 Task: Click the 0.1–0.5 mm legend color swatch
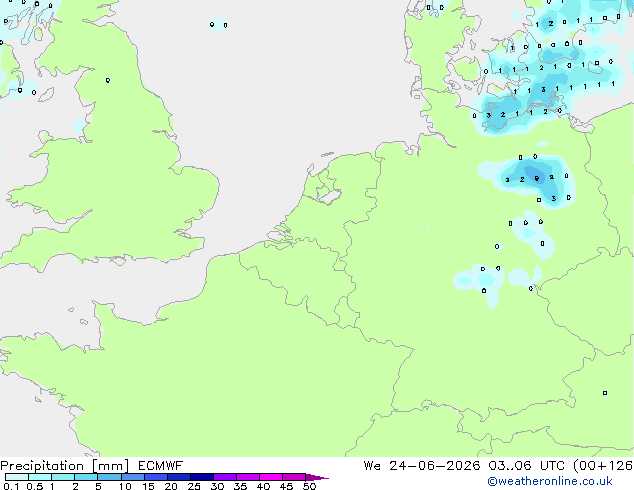pos(17,477)
